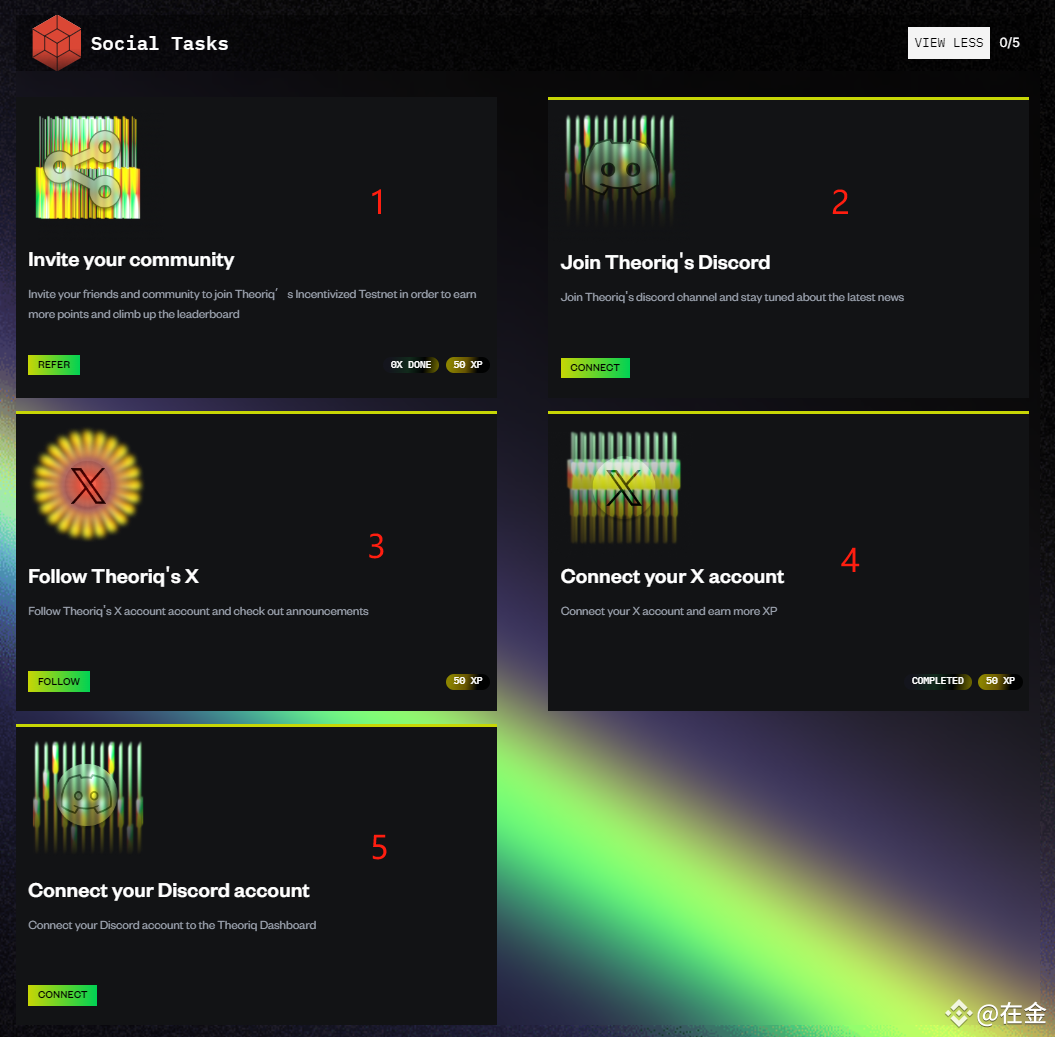Open the Invite your community title
This screenshot has height=1037, width=1055.
click(131, 260)
